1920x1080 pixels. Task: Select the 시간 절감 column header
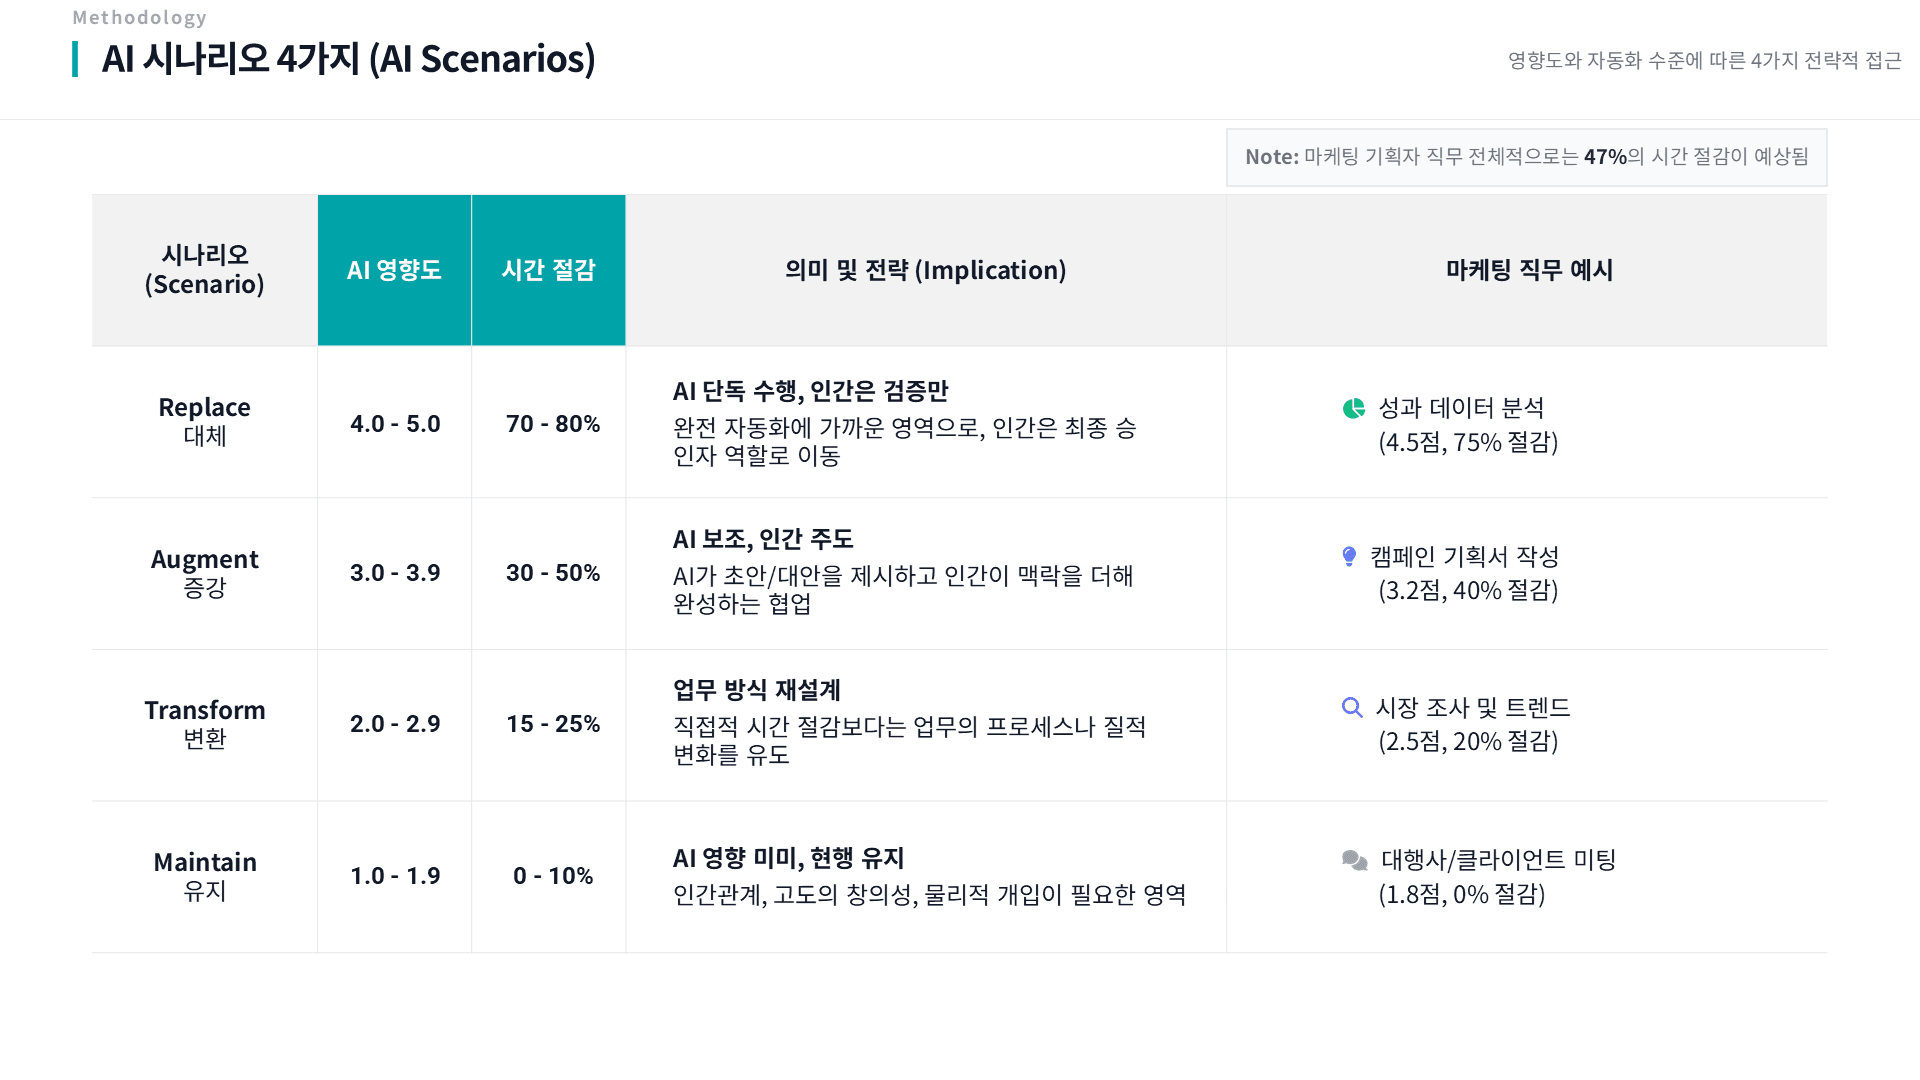click(548, 270)
